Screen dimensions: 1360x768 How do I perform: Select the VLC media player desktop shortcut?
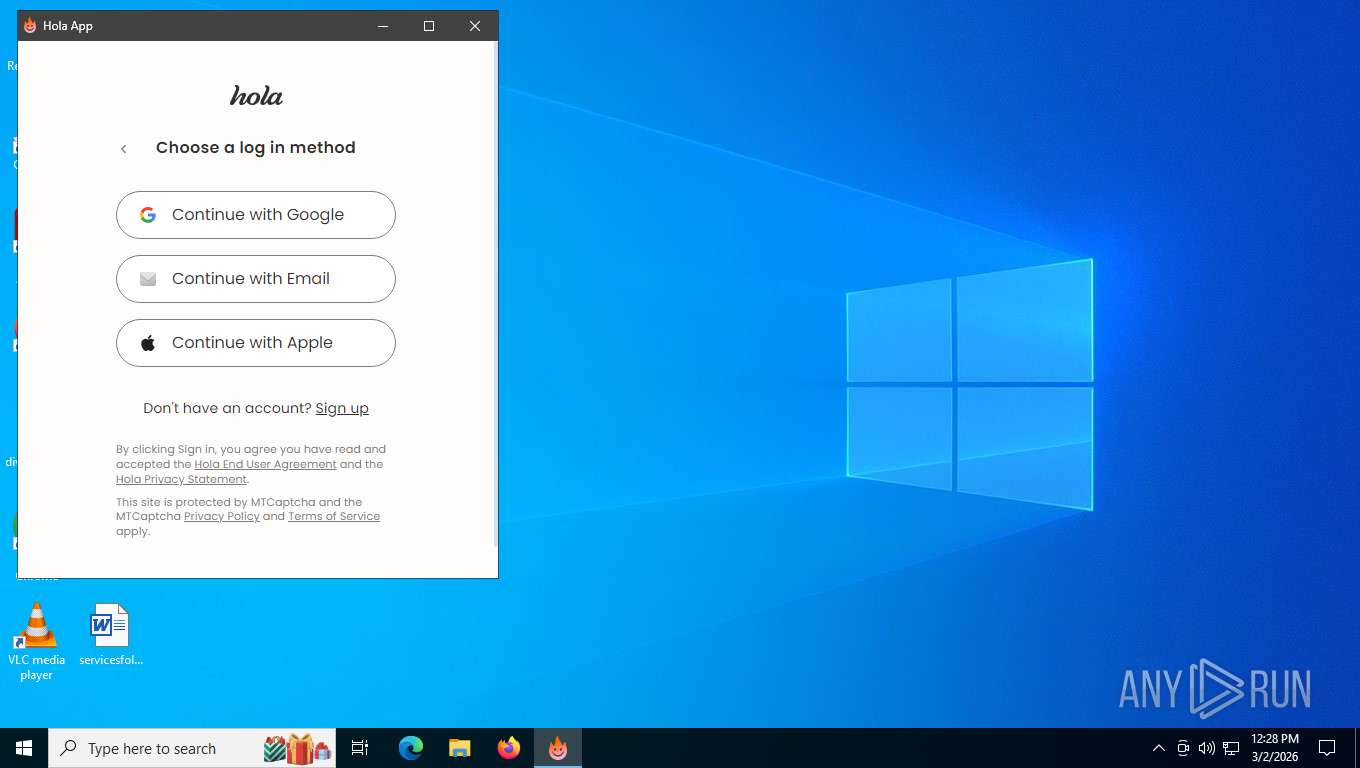37,642
